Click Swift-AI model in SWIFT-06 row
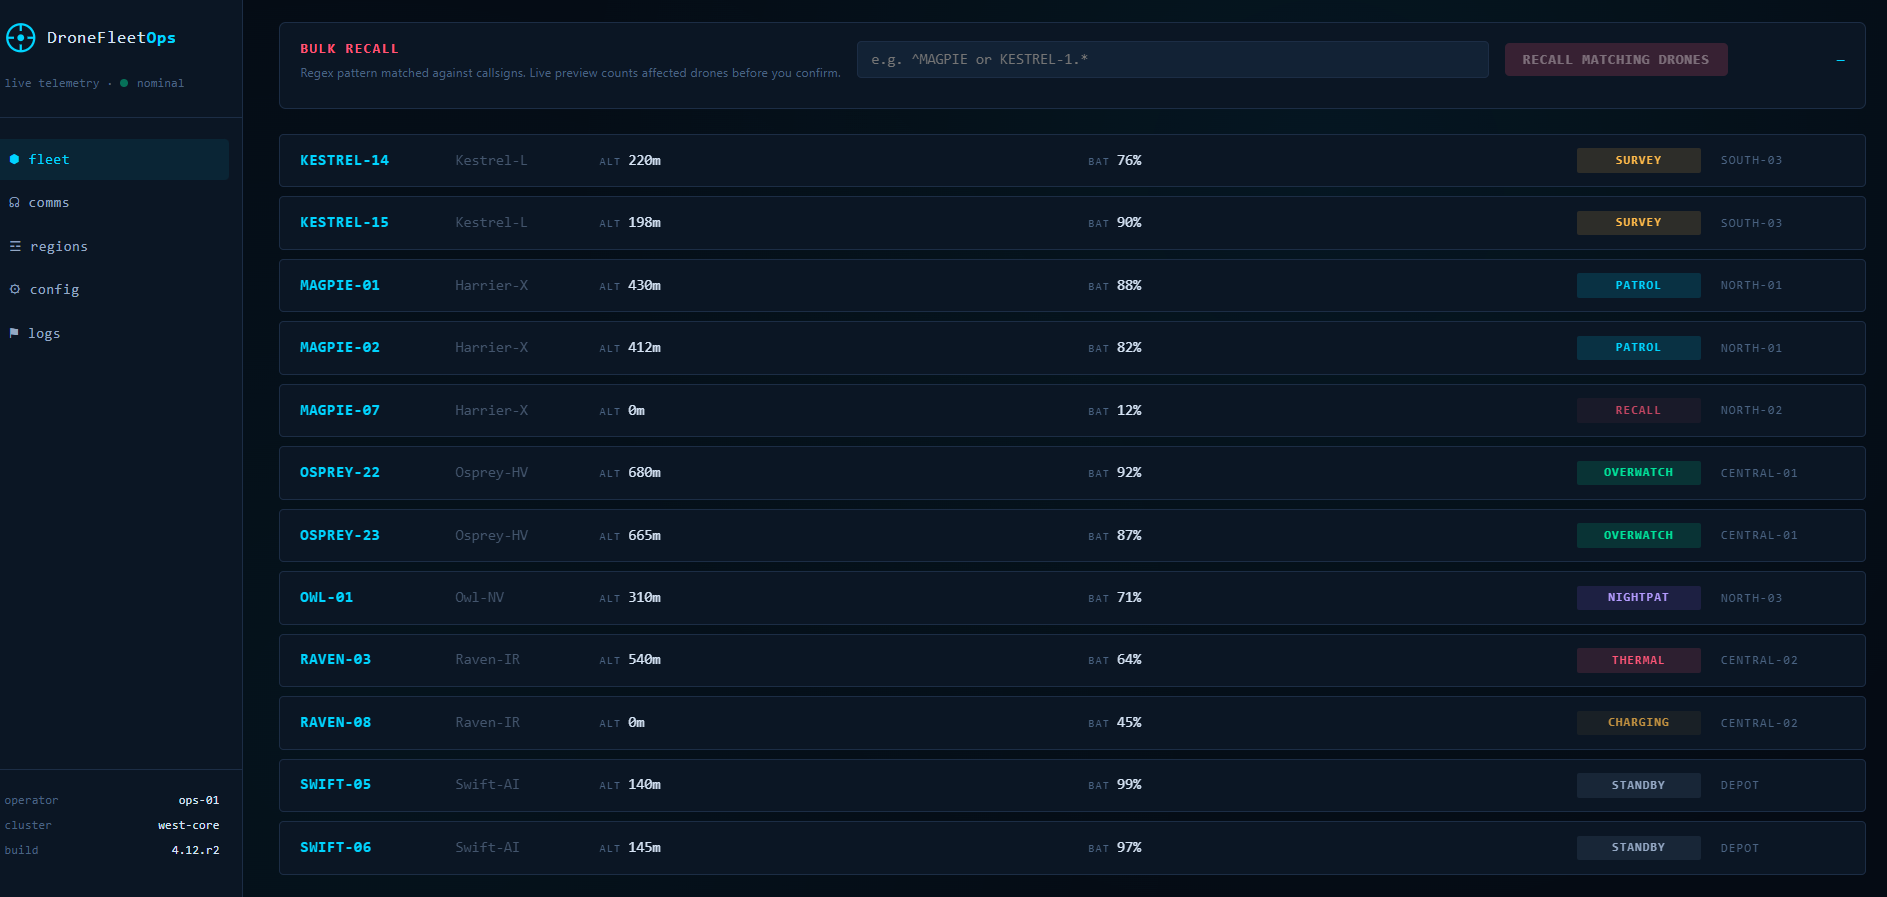The width and height of the screenshot is (1887, 897). tap(487, 848)
